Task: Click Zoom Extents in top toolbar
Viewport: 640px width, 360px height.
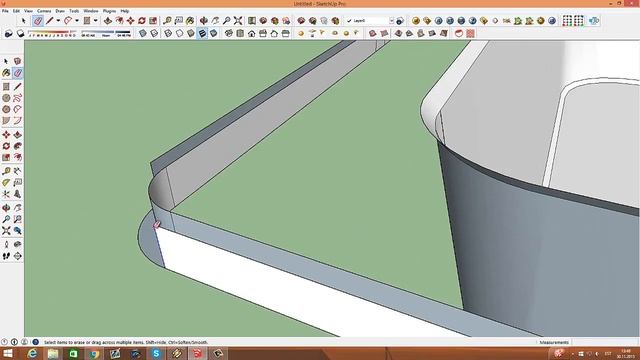Action: (238, 20)
